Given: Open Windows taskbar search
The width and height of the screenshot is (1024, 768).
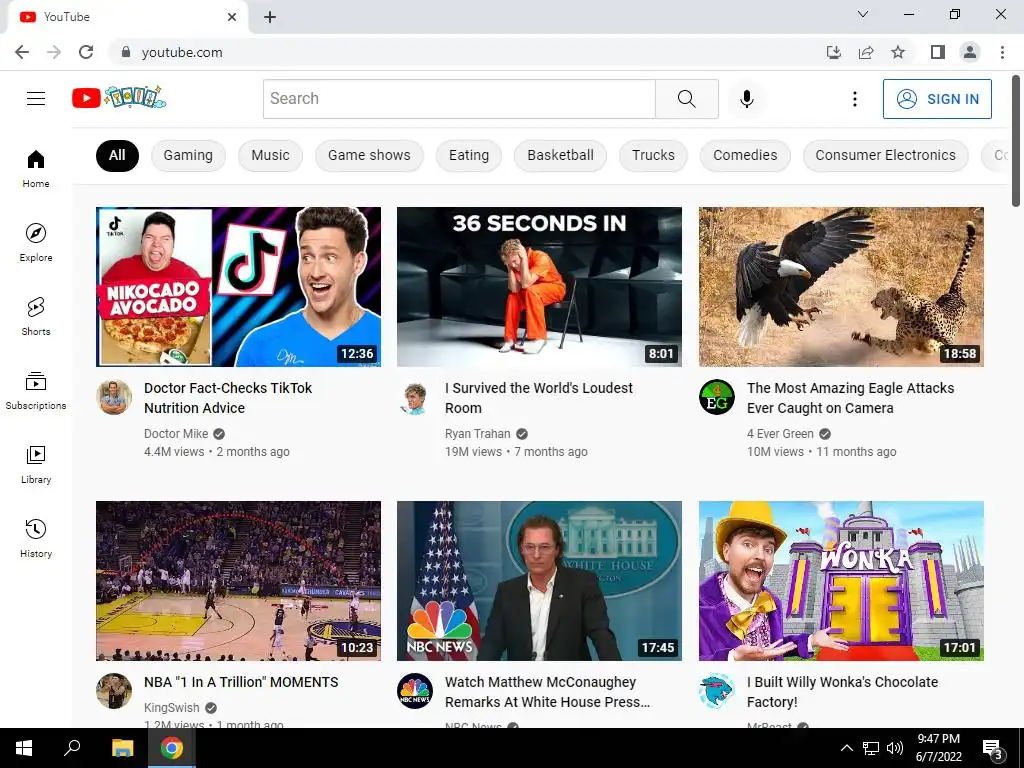Looking at the screenshot, I should point(72,748).
